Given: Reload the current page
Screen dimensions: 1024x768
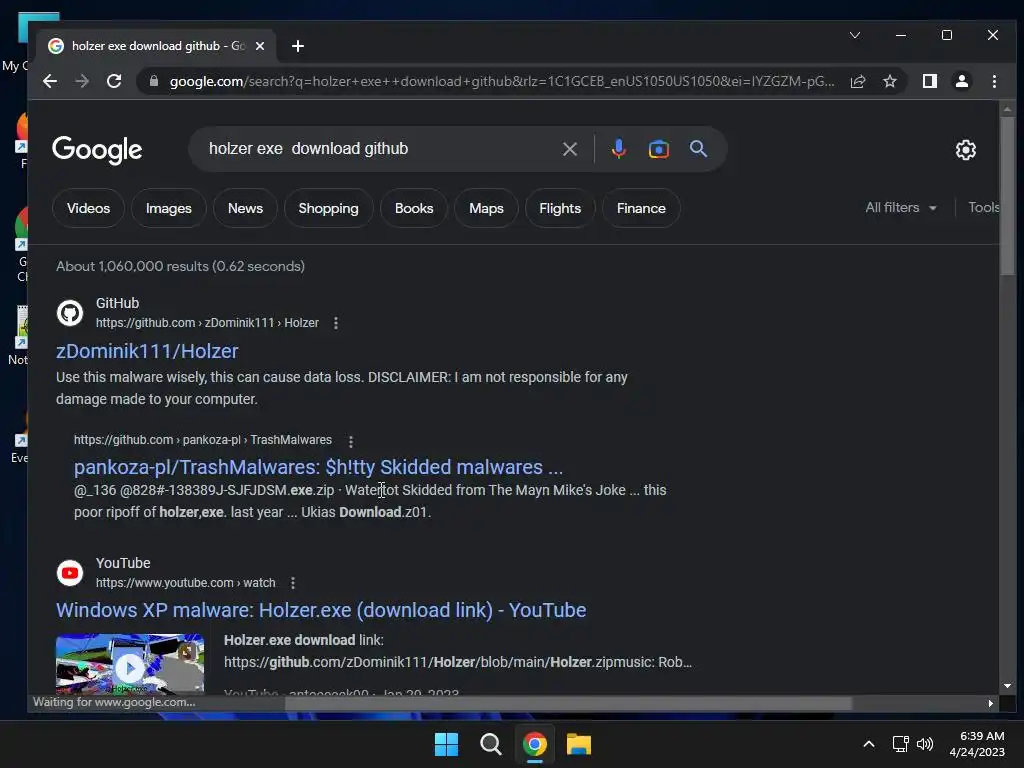Looking at the screenshot, I should coord(114,81).
